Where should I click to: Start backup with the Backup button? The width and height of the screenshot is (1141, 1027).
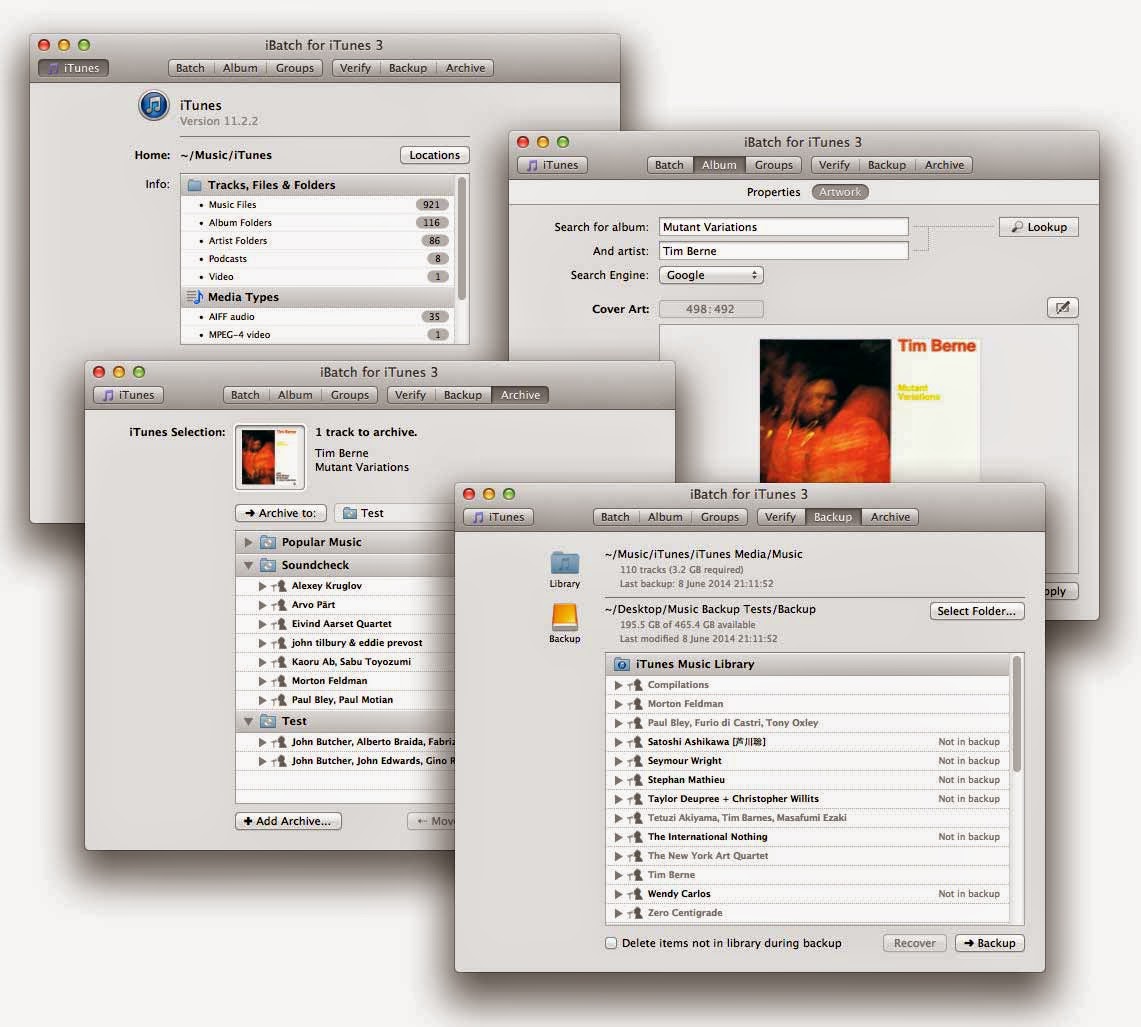990,943
